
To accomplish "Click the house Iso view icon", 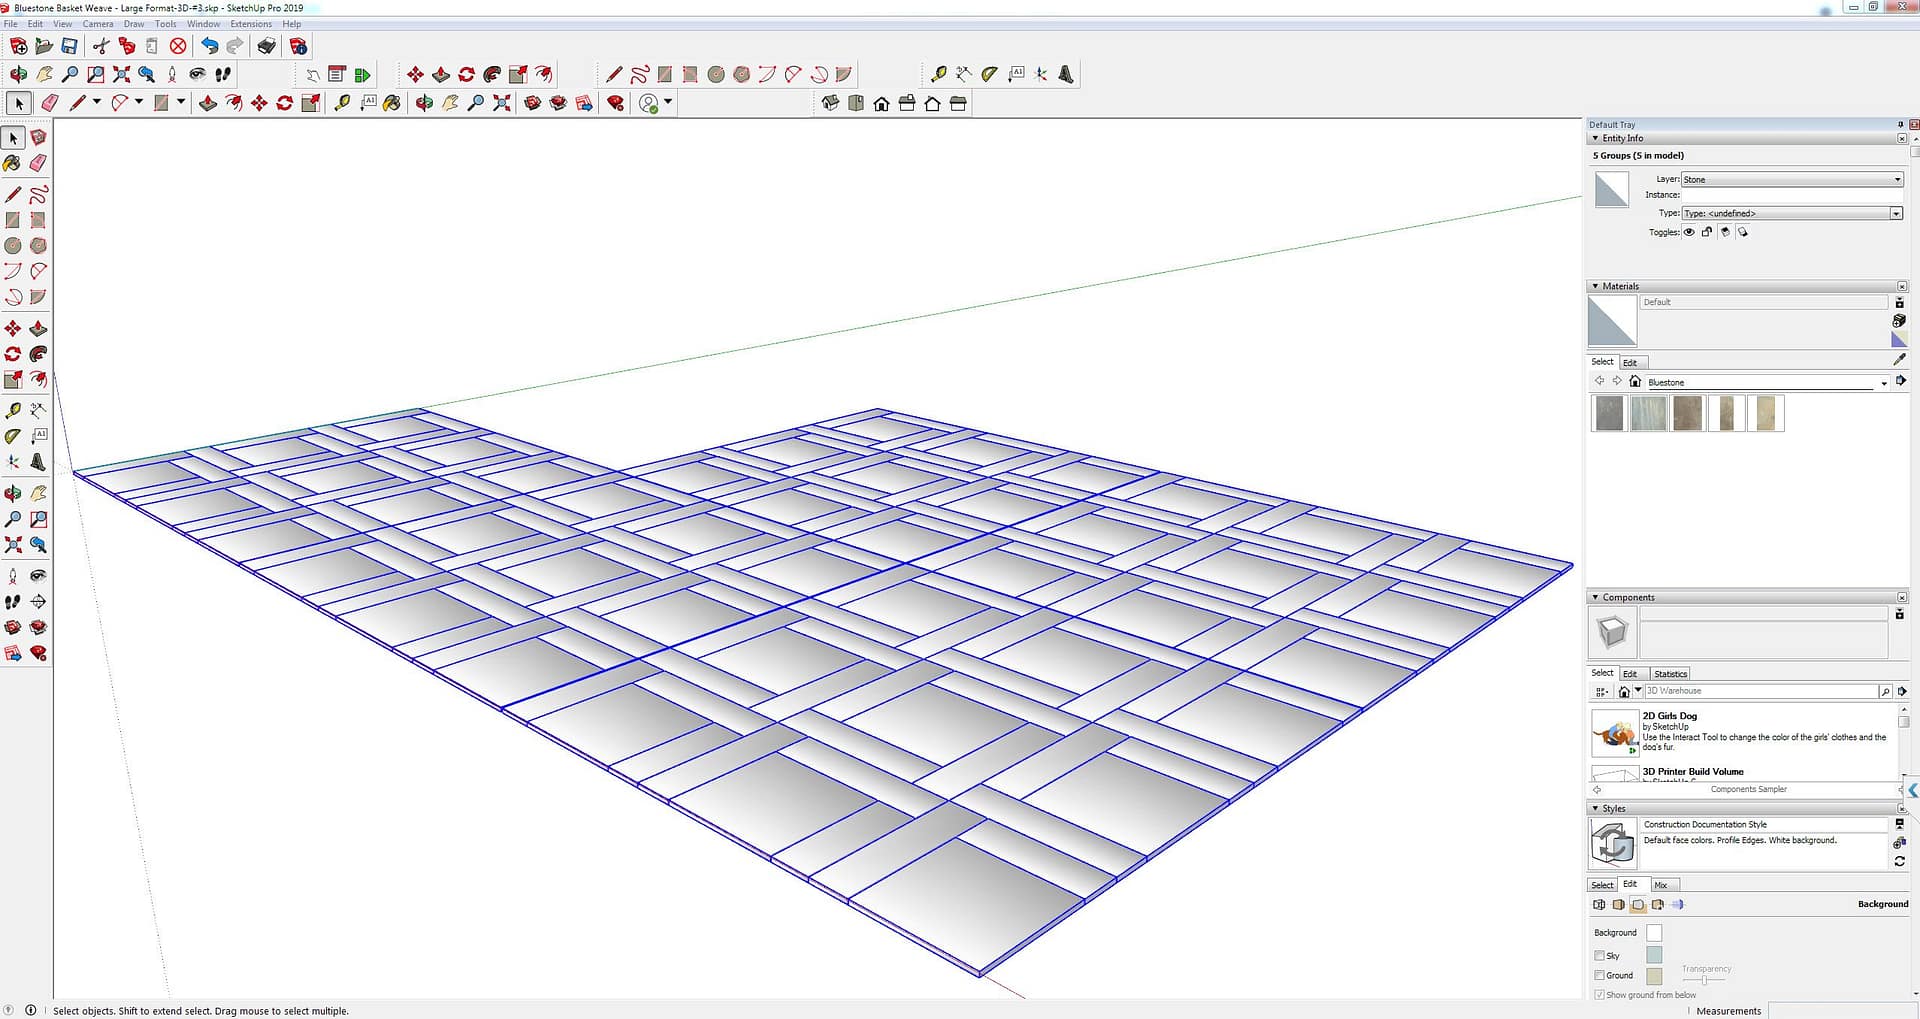I will tap(829, 103).
